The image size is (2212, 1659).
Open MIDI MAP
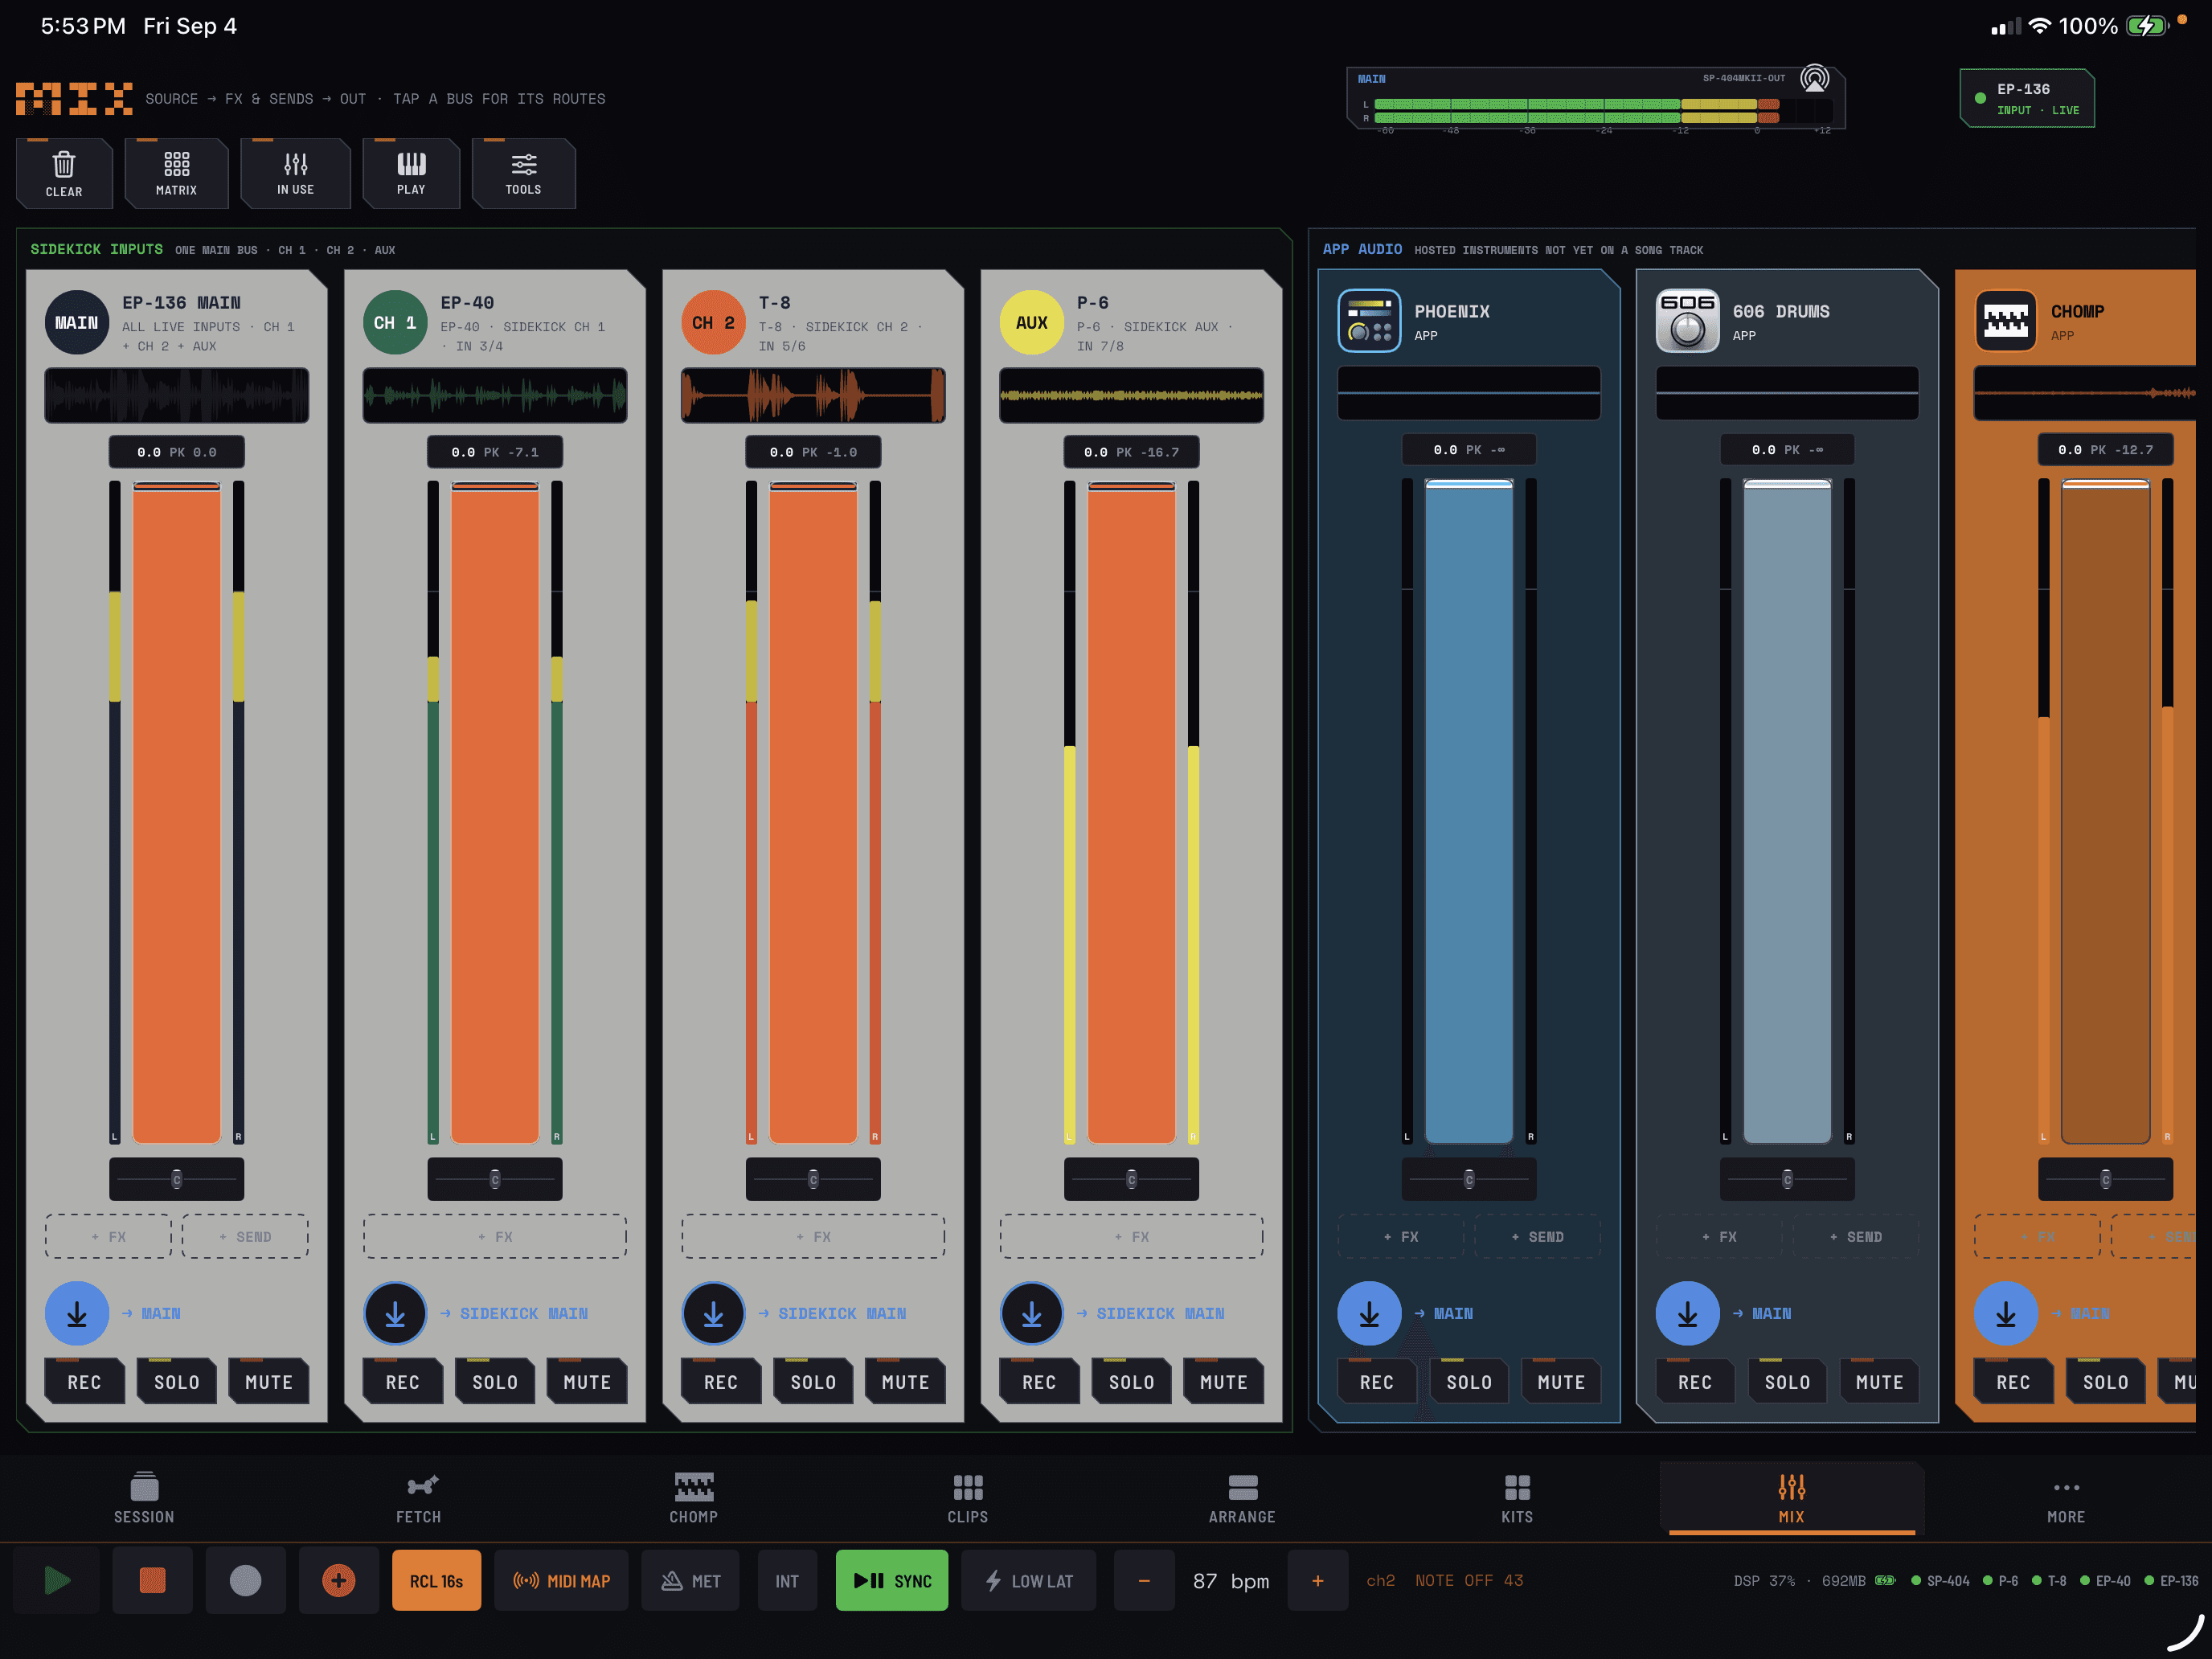pyautogui.click(x=561, y=1580)
